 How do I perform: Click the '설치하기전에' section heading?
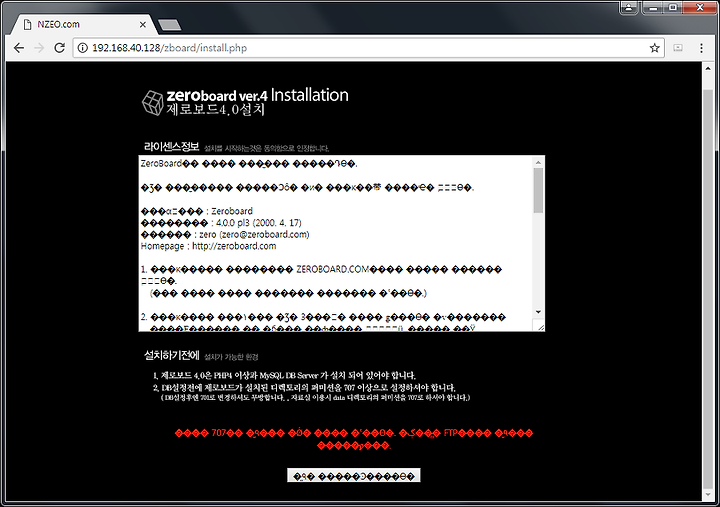pyautogui.click(x=172, y=355)
